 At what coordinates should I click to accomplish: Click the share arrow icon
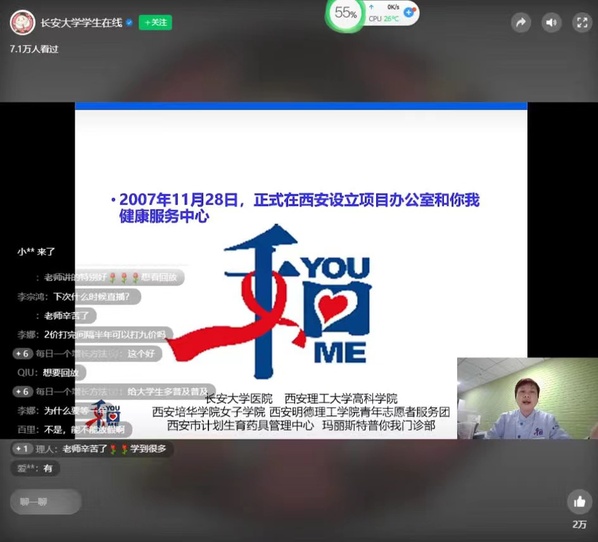tap(521, 23)
